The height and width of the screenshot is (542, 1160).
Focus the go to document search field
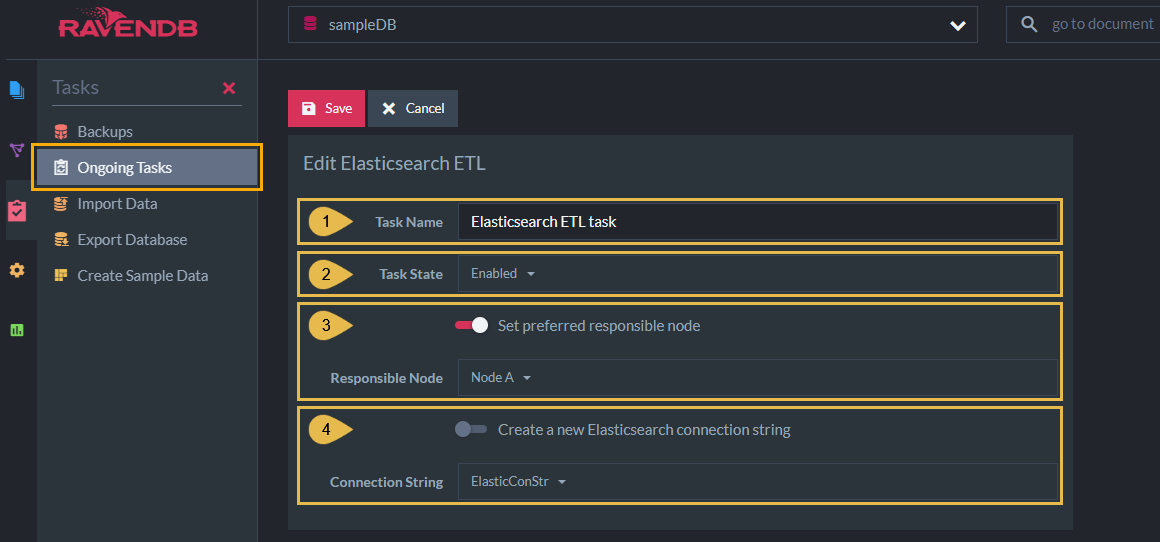(x=1083, y=24)
